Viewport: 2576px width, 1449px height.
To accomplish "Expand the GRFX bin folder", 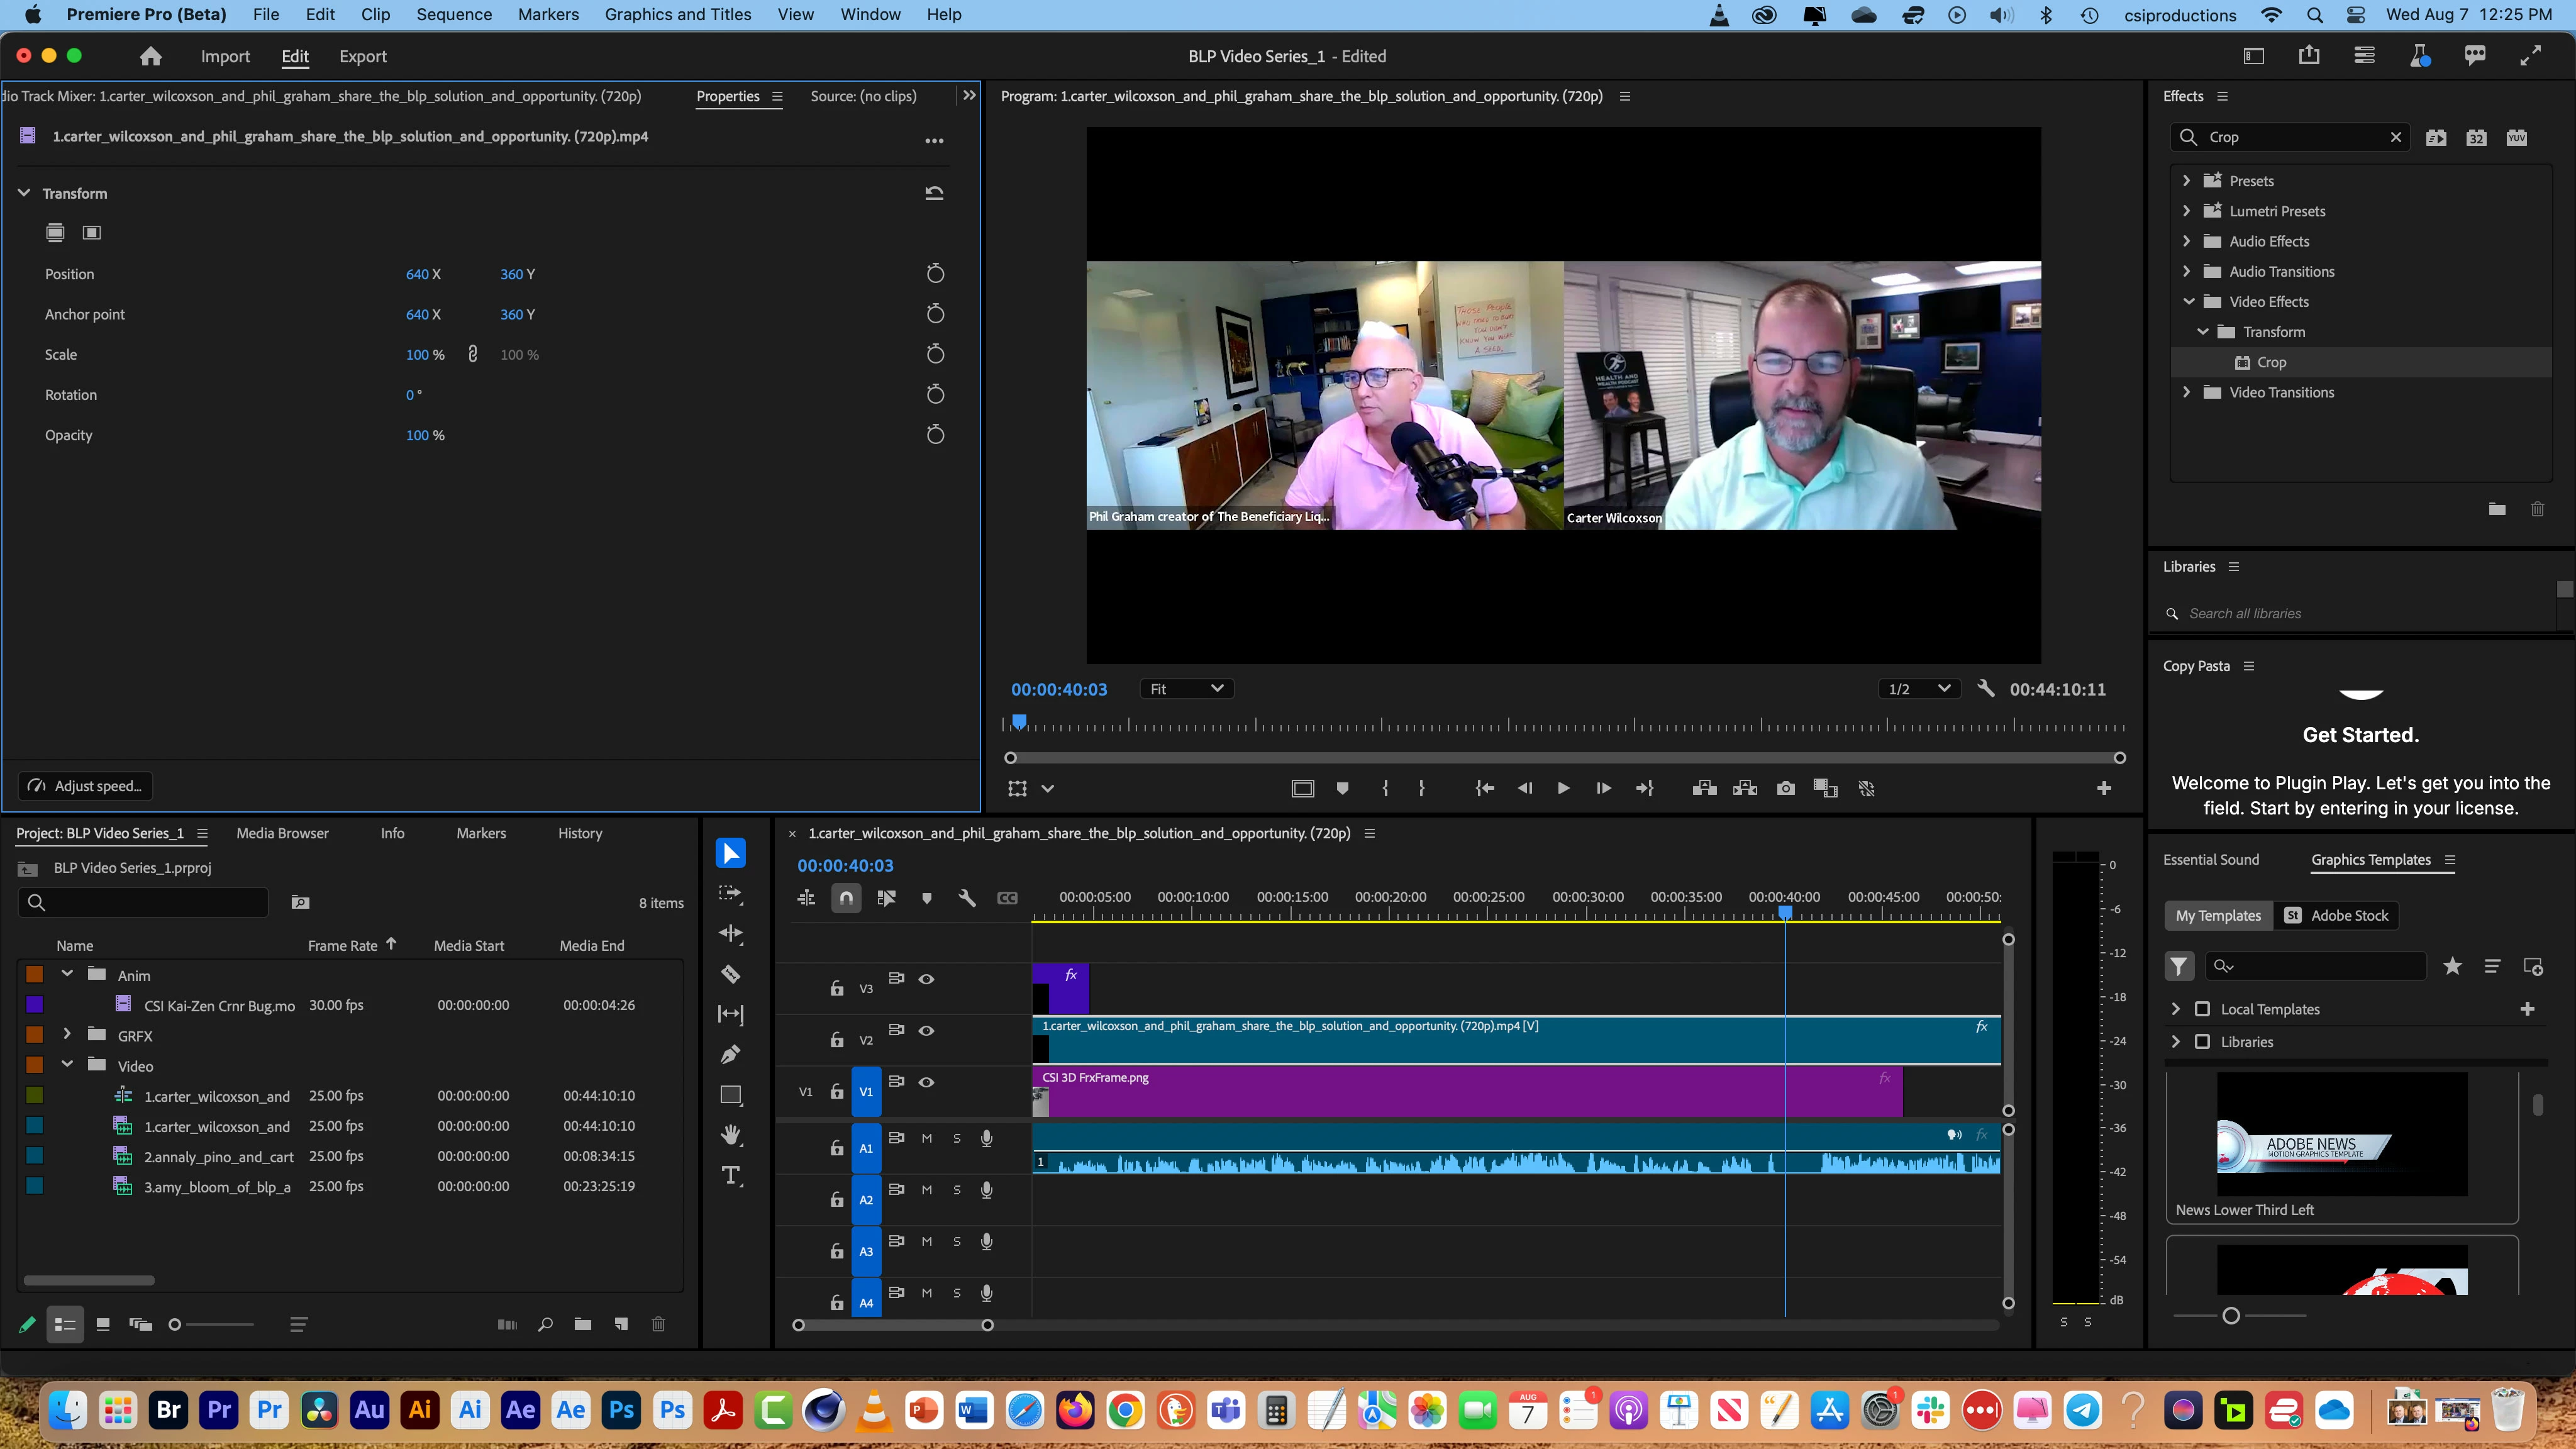I will pos(67,1034).
